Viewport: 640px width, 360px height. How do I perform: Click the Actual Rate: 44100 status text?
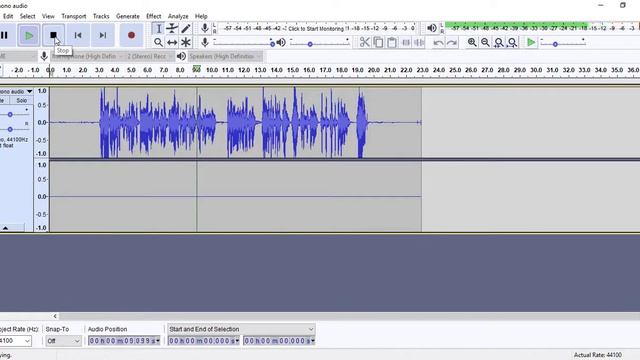[x=598, y=355]
